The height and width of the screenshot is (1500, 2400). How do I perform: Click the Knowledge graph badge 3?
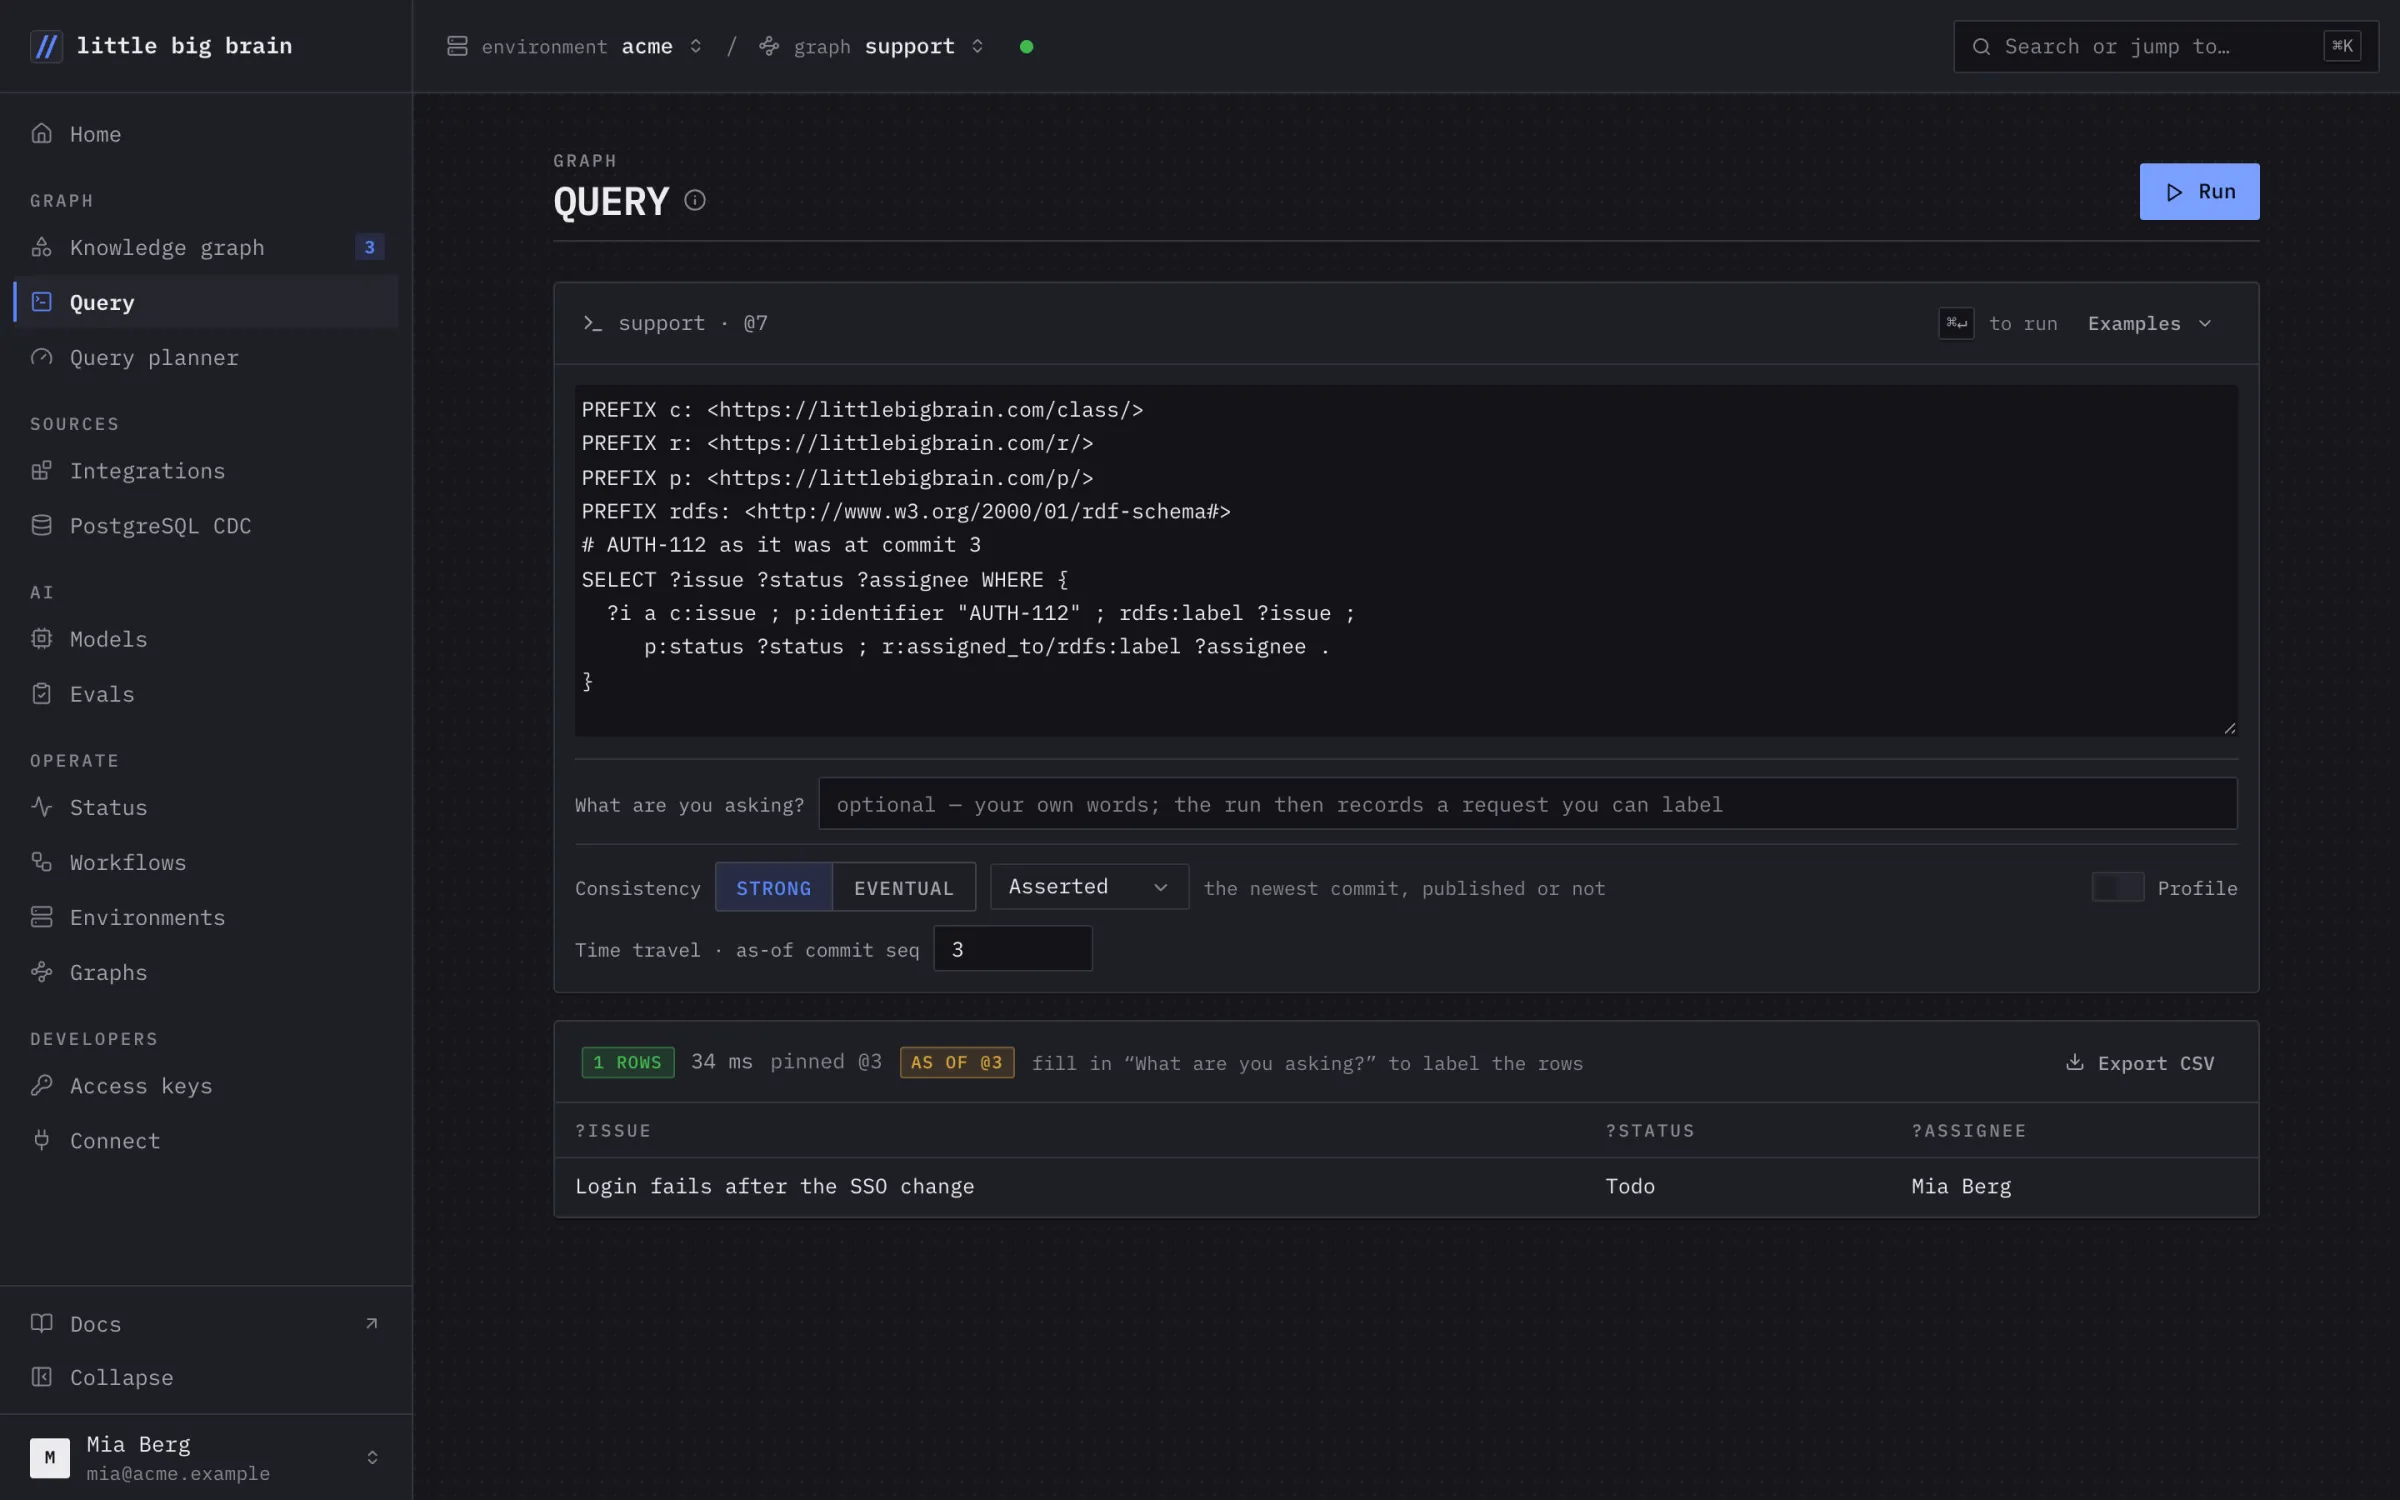point(370,247)
